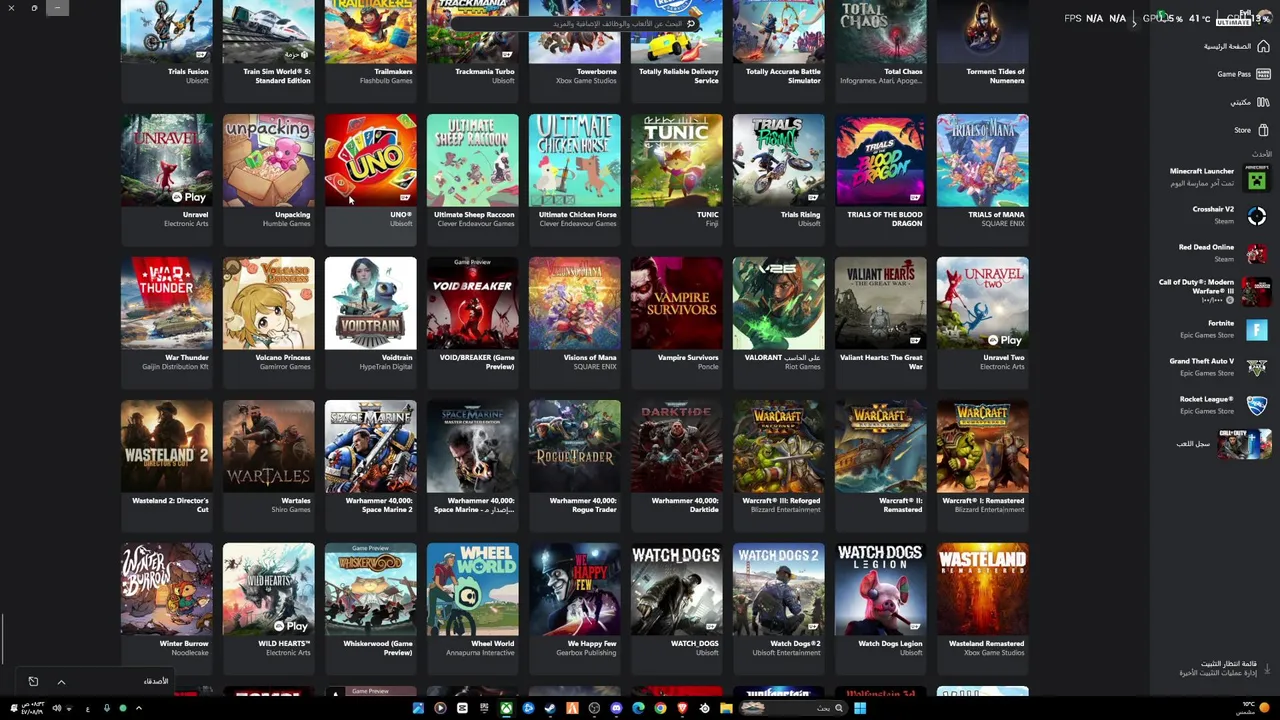Click the Windows Start button
Screen dimensions: 1280x720
[860, 708]
